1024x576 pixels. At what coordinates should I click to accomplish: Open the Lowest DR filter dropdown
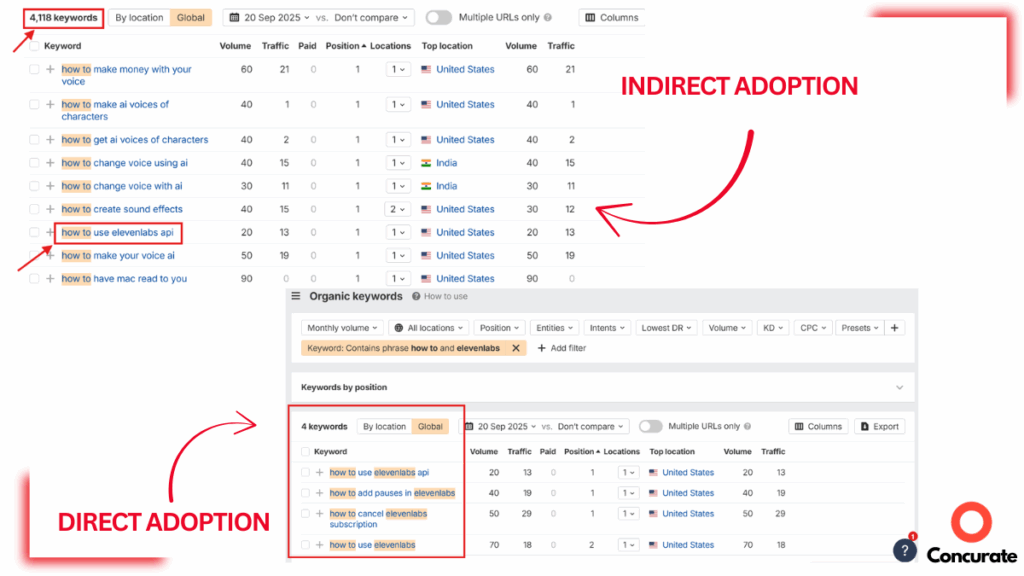[666, 328]
